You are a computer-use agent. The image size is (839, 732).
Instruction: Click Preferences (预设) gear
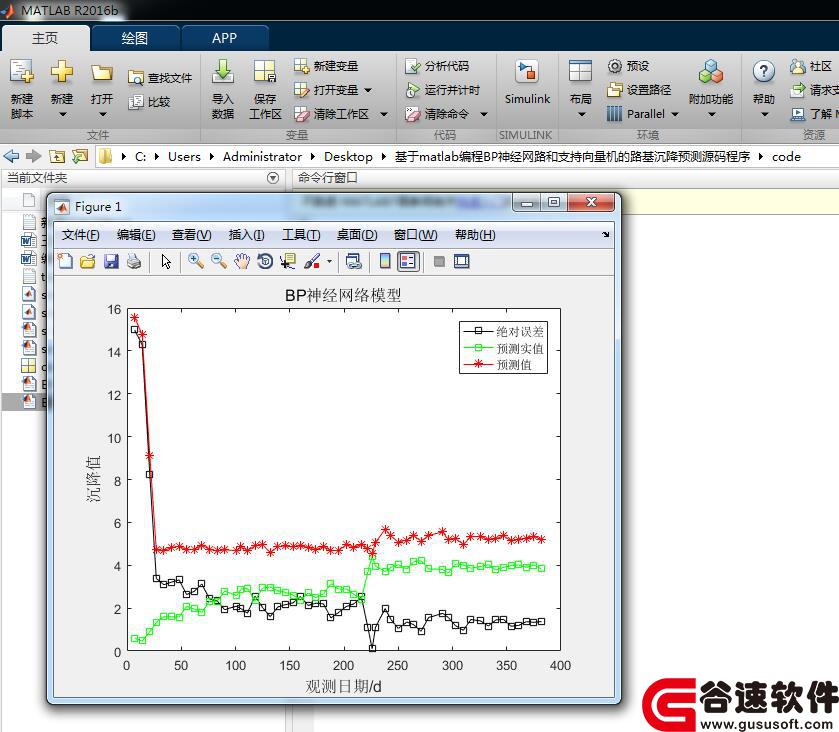tap(628, 66)
